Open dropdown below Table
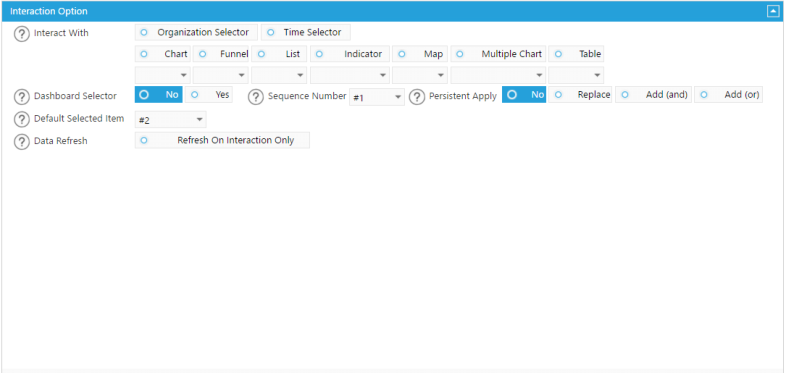786x373 pixels. point(576,75)
